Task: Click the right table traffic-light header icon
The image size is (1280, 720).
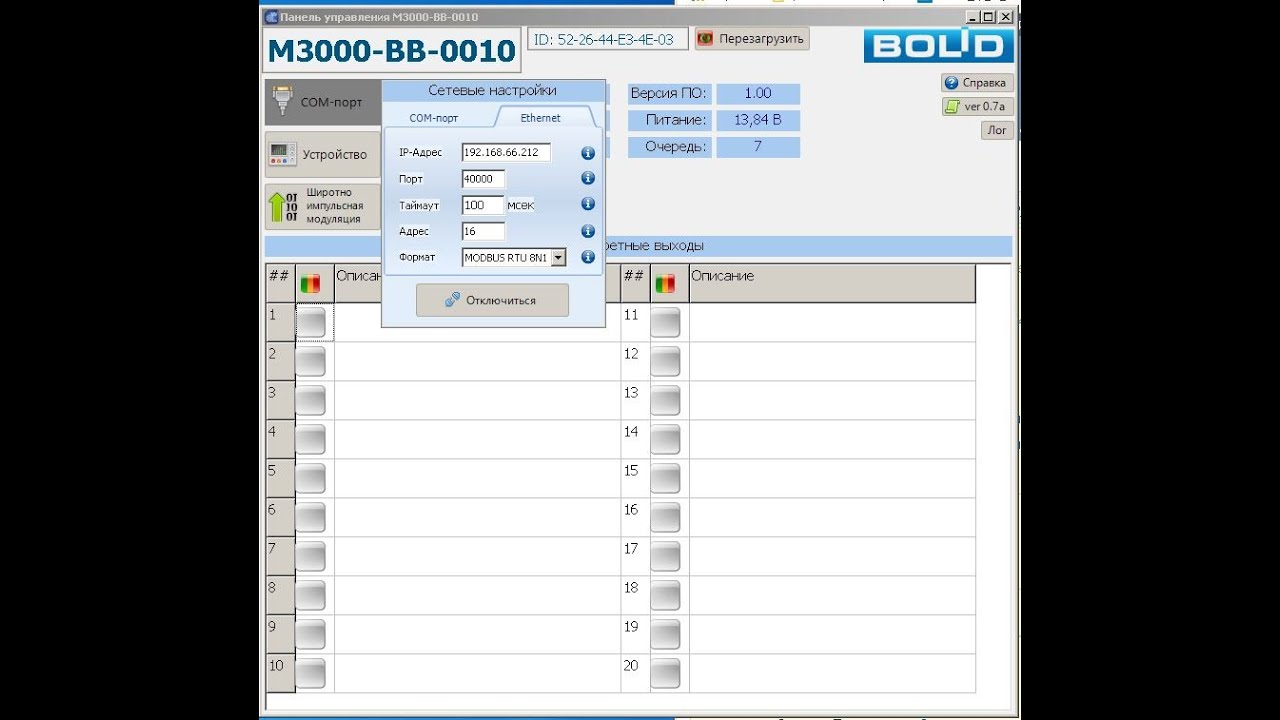Action: [x=665, y=284]
